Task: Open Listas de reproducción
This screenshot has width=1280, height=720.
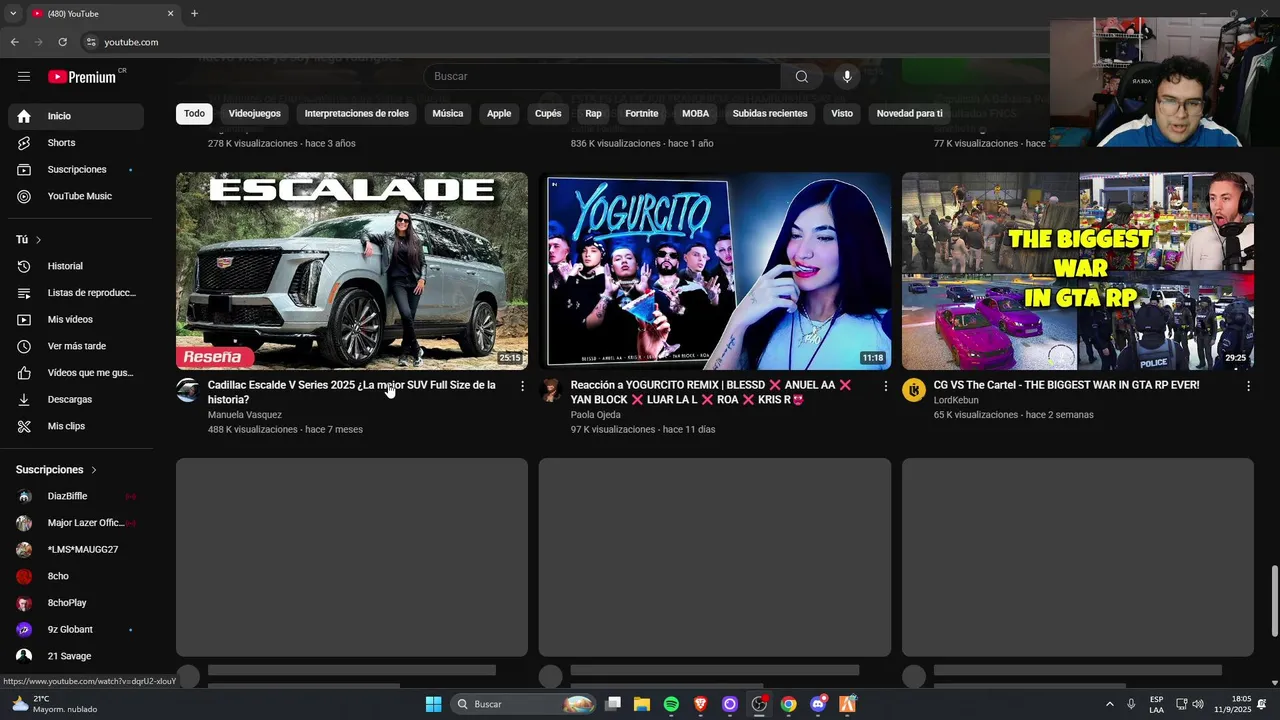Action: (76, 293)
